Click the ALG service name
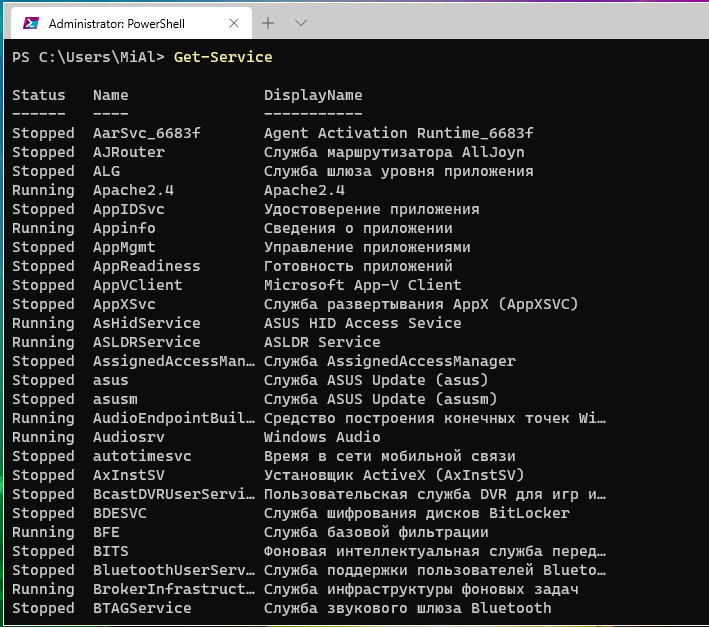Screen dimensions: 709x627 (106, 171)
